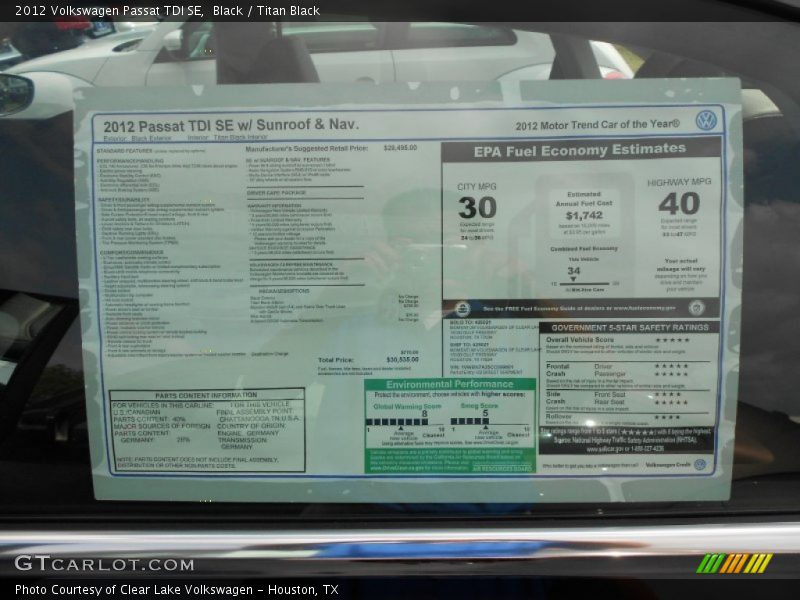Click the top caption '2012 Volkswagen Passat TDI SE'
This screenshot has width=800, height=600.
click(109, 11)
